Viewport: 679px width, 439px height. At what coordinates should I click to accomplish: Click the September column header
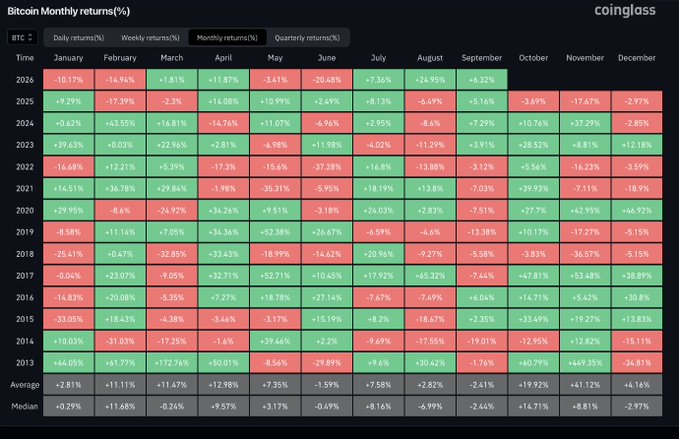tap(482, 58)
